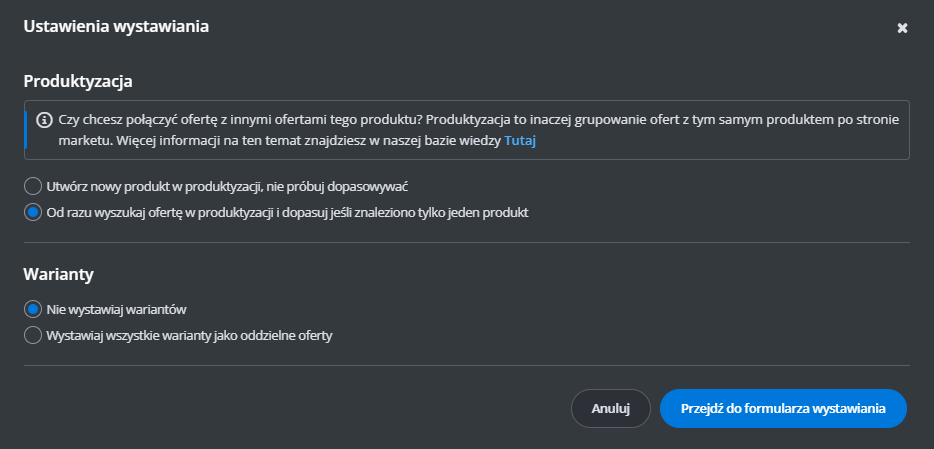Click label text 'Nie wystawiaj wariantów'
This screenshot has height=449, width=934.
(117, 309)
